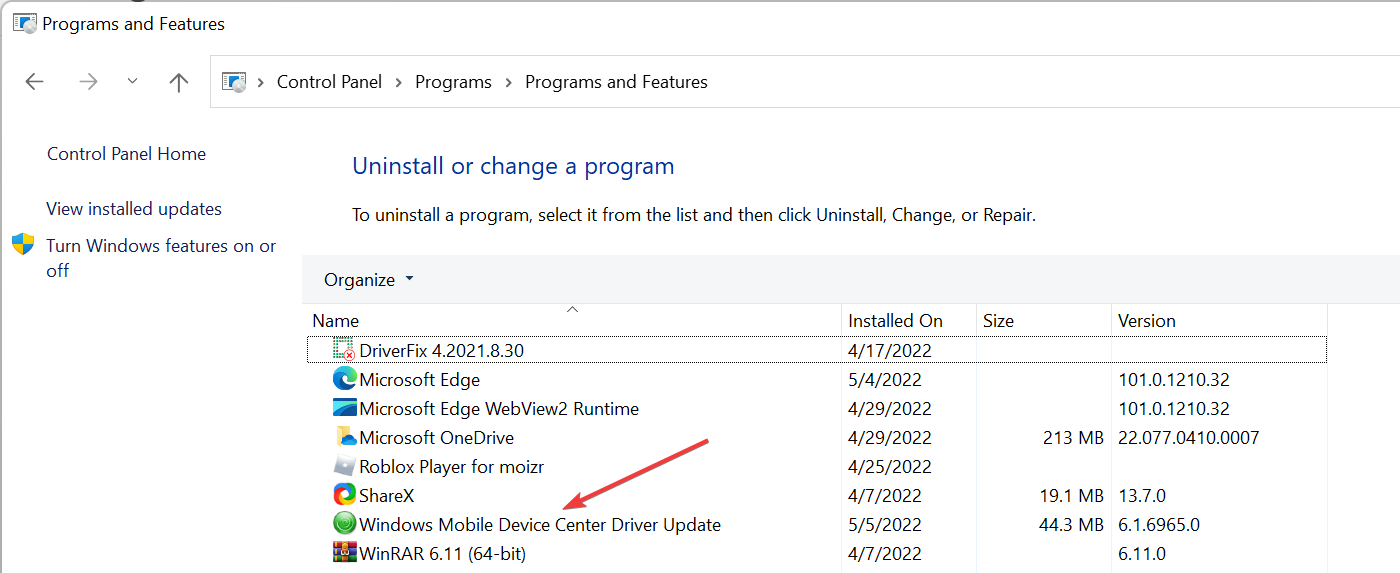Click install date 4/25/2022
1400x573 pixels.
click(890, 467)
